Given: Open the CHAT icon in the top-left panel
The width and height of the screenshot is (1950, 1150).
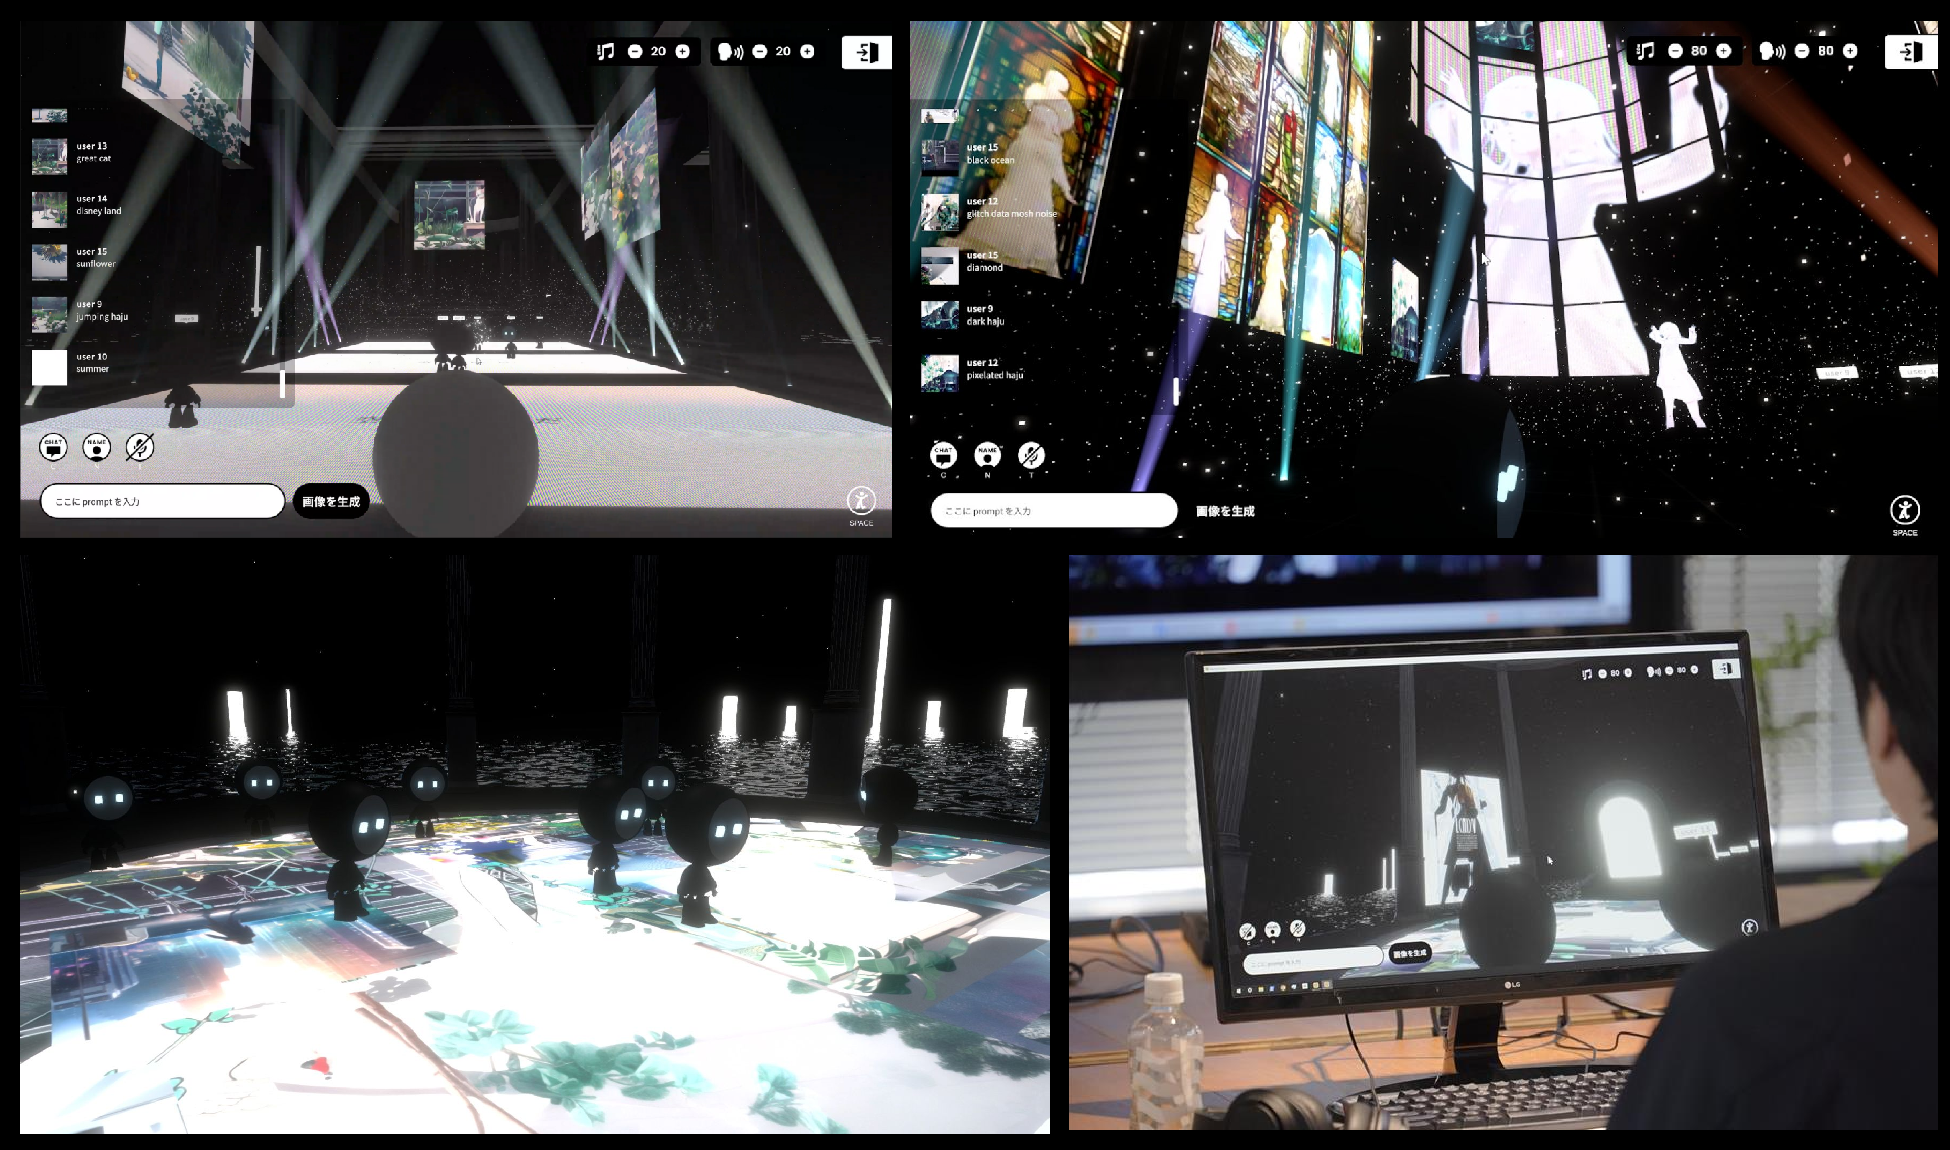Looking at the screenshot, I should [53, 447].
